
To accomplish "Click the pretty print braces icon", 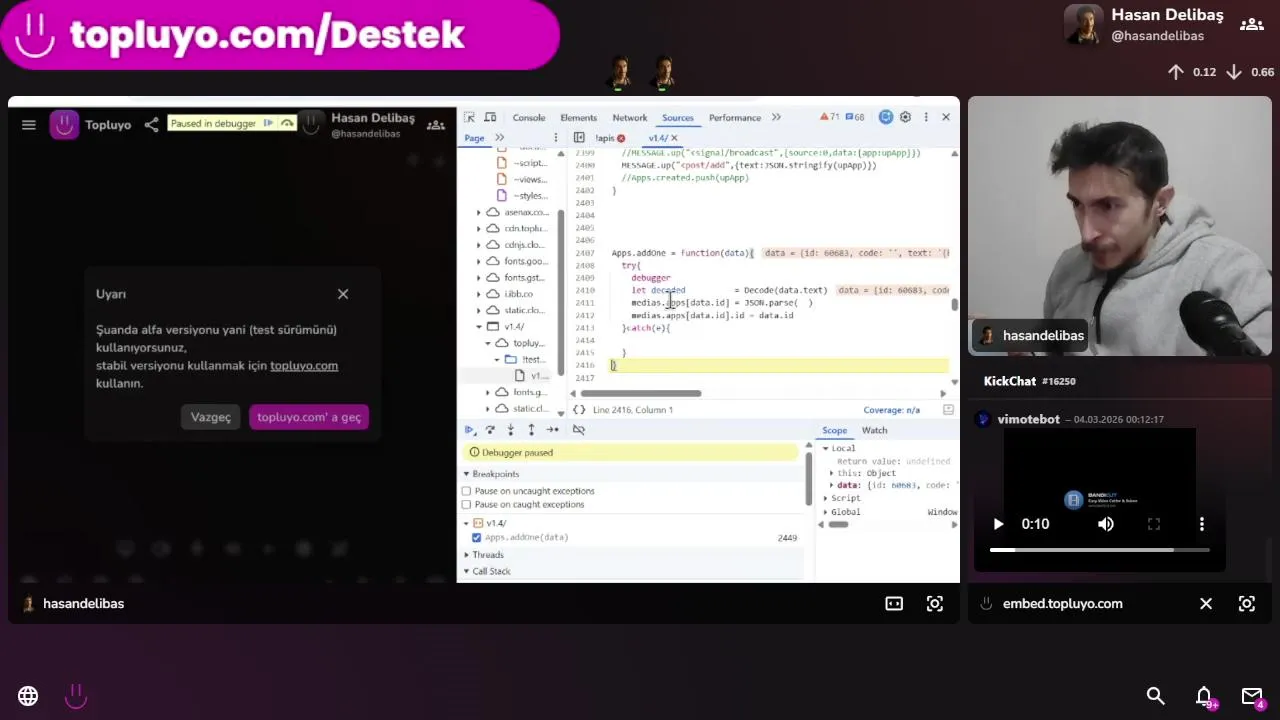I will point(579,410).
